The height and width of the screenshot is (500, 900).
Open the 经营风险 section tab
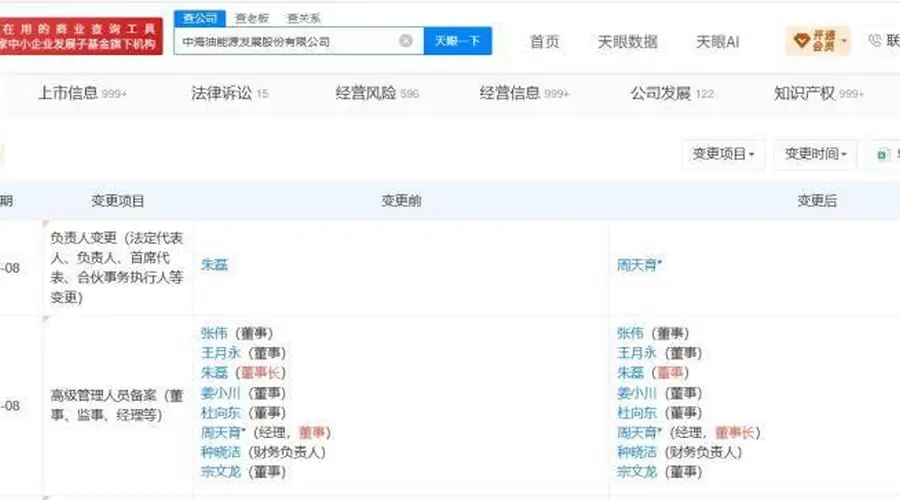[x=377, y=93]
